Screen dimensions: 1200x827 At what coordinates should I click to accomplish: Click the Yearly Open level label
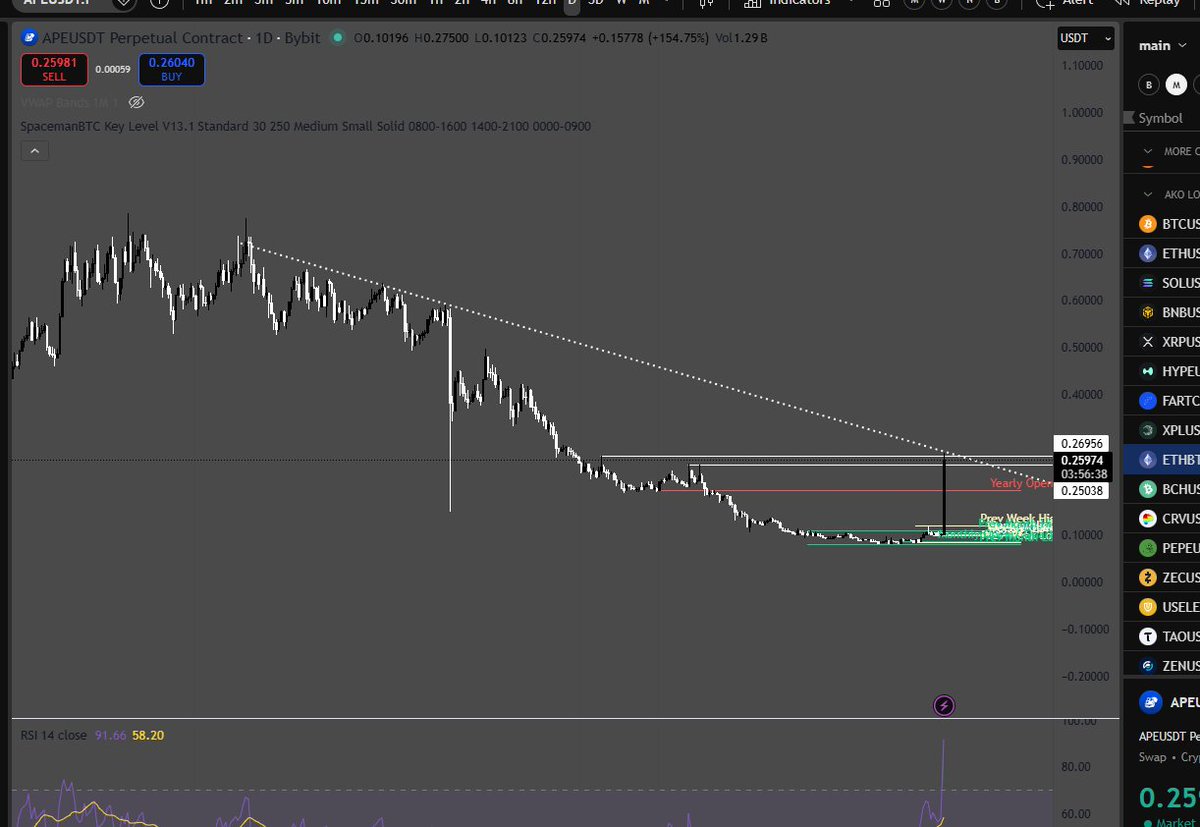click(1020, 483)
